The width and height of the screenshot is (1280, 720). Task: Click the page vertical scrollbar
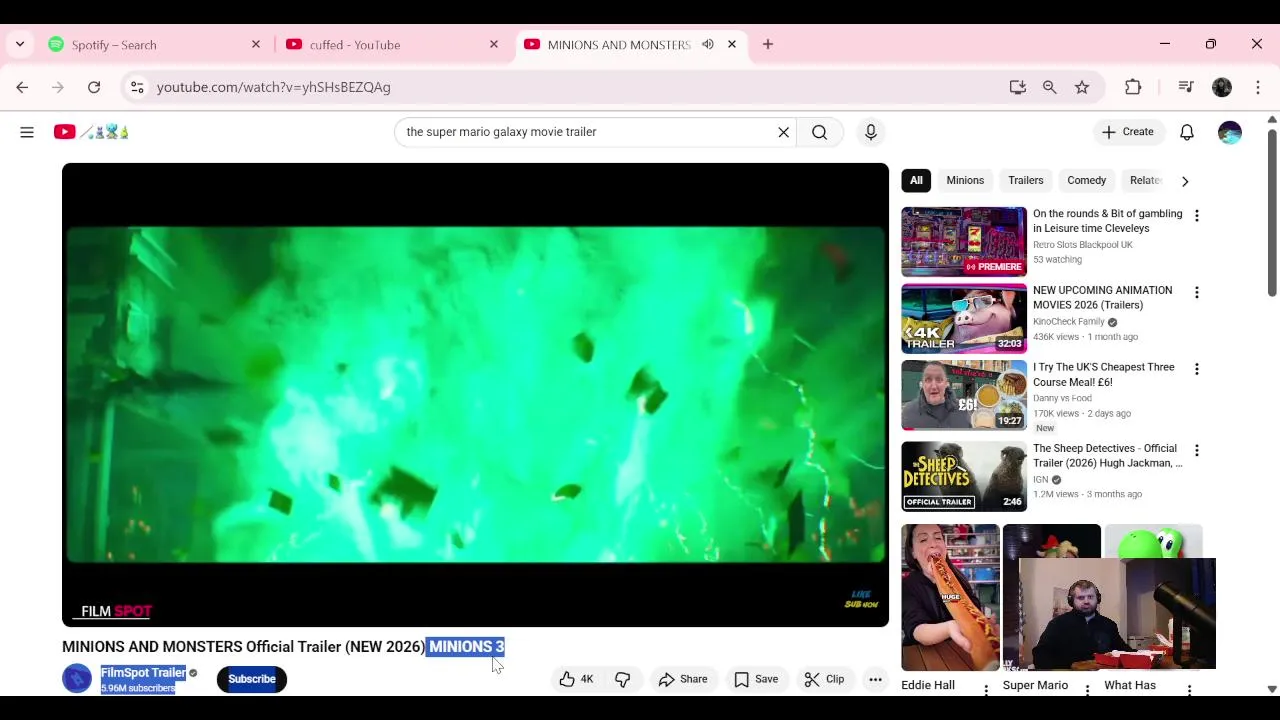click(x=1272, y=213)
